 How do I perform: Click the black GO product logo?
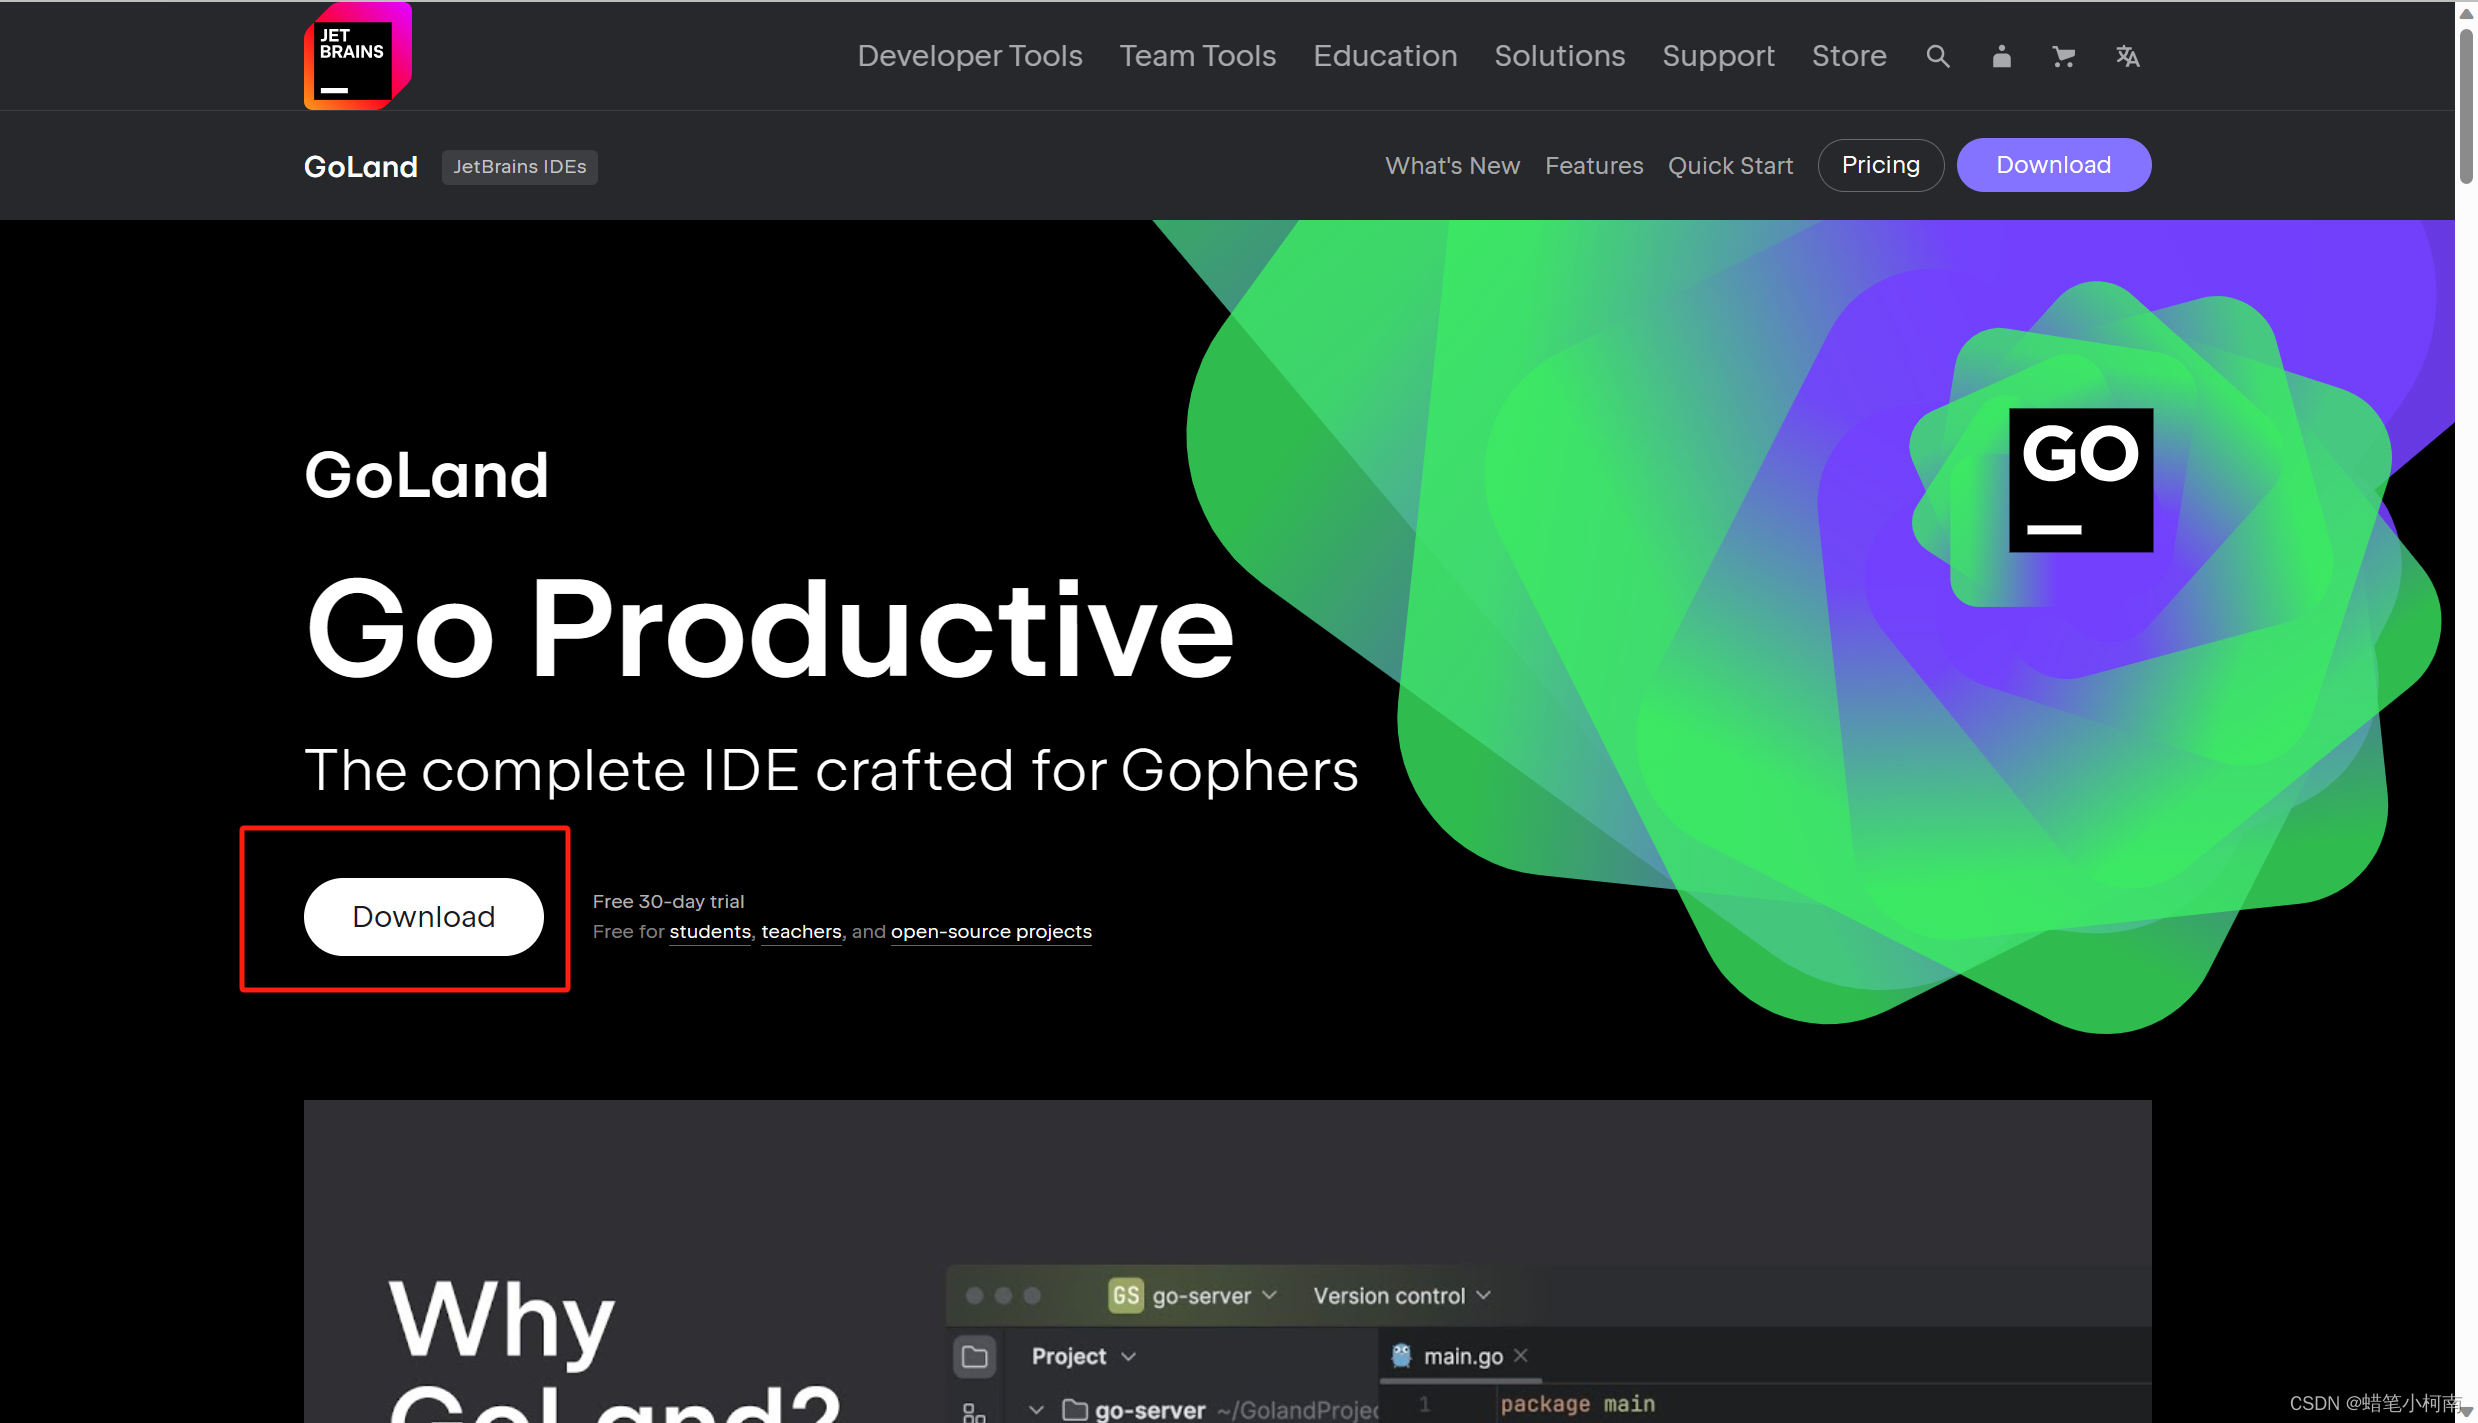click(2080, 479)
